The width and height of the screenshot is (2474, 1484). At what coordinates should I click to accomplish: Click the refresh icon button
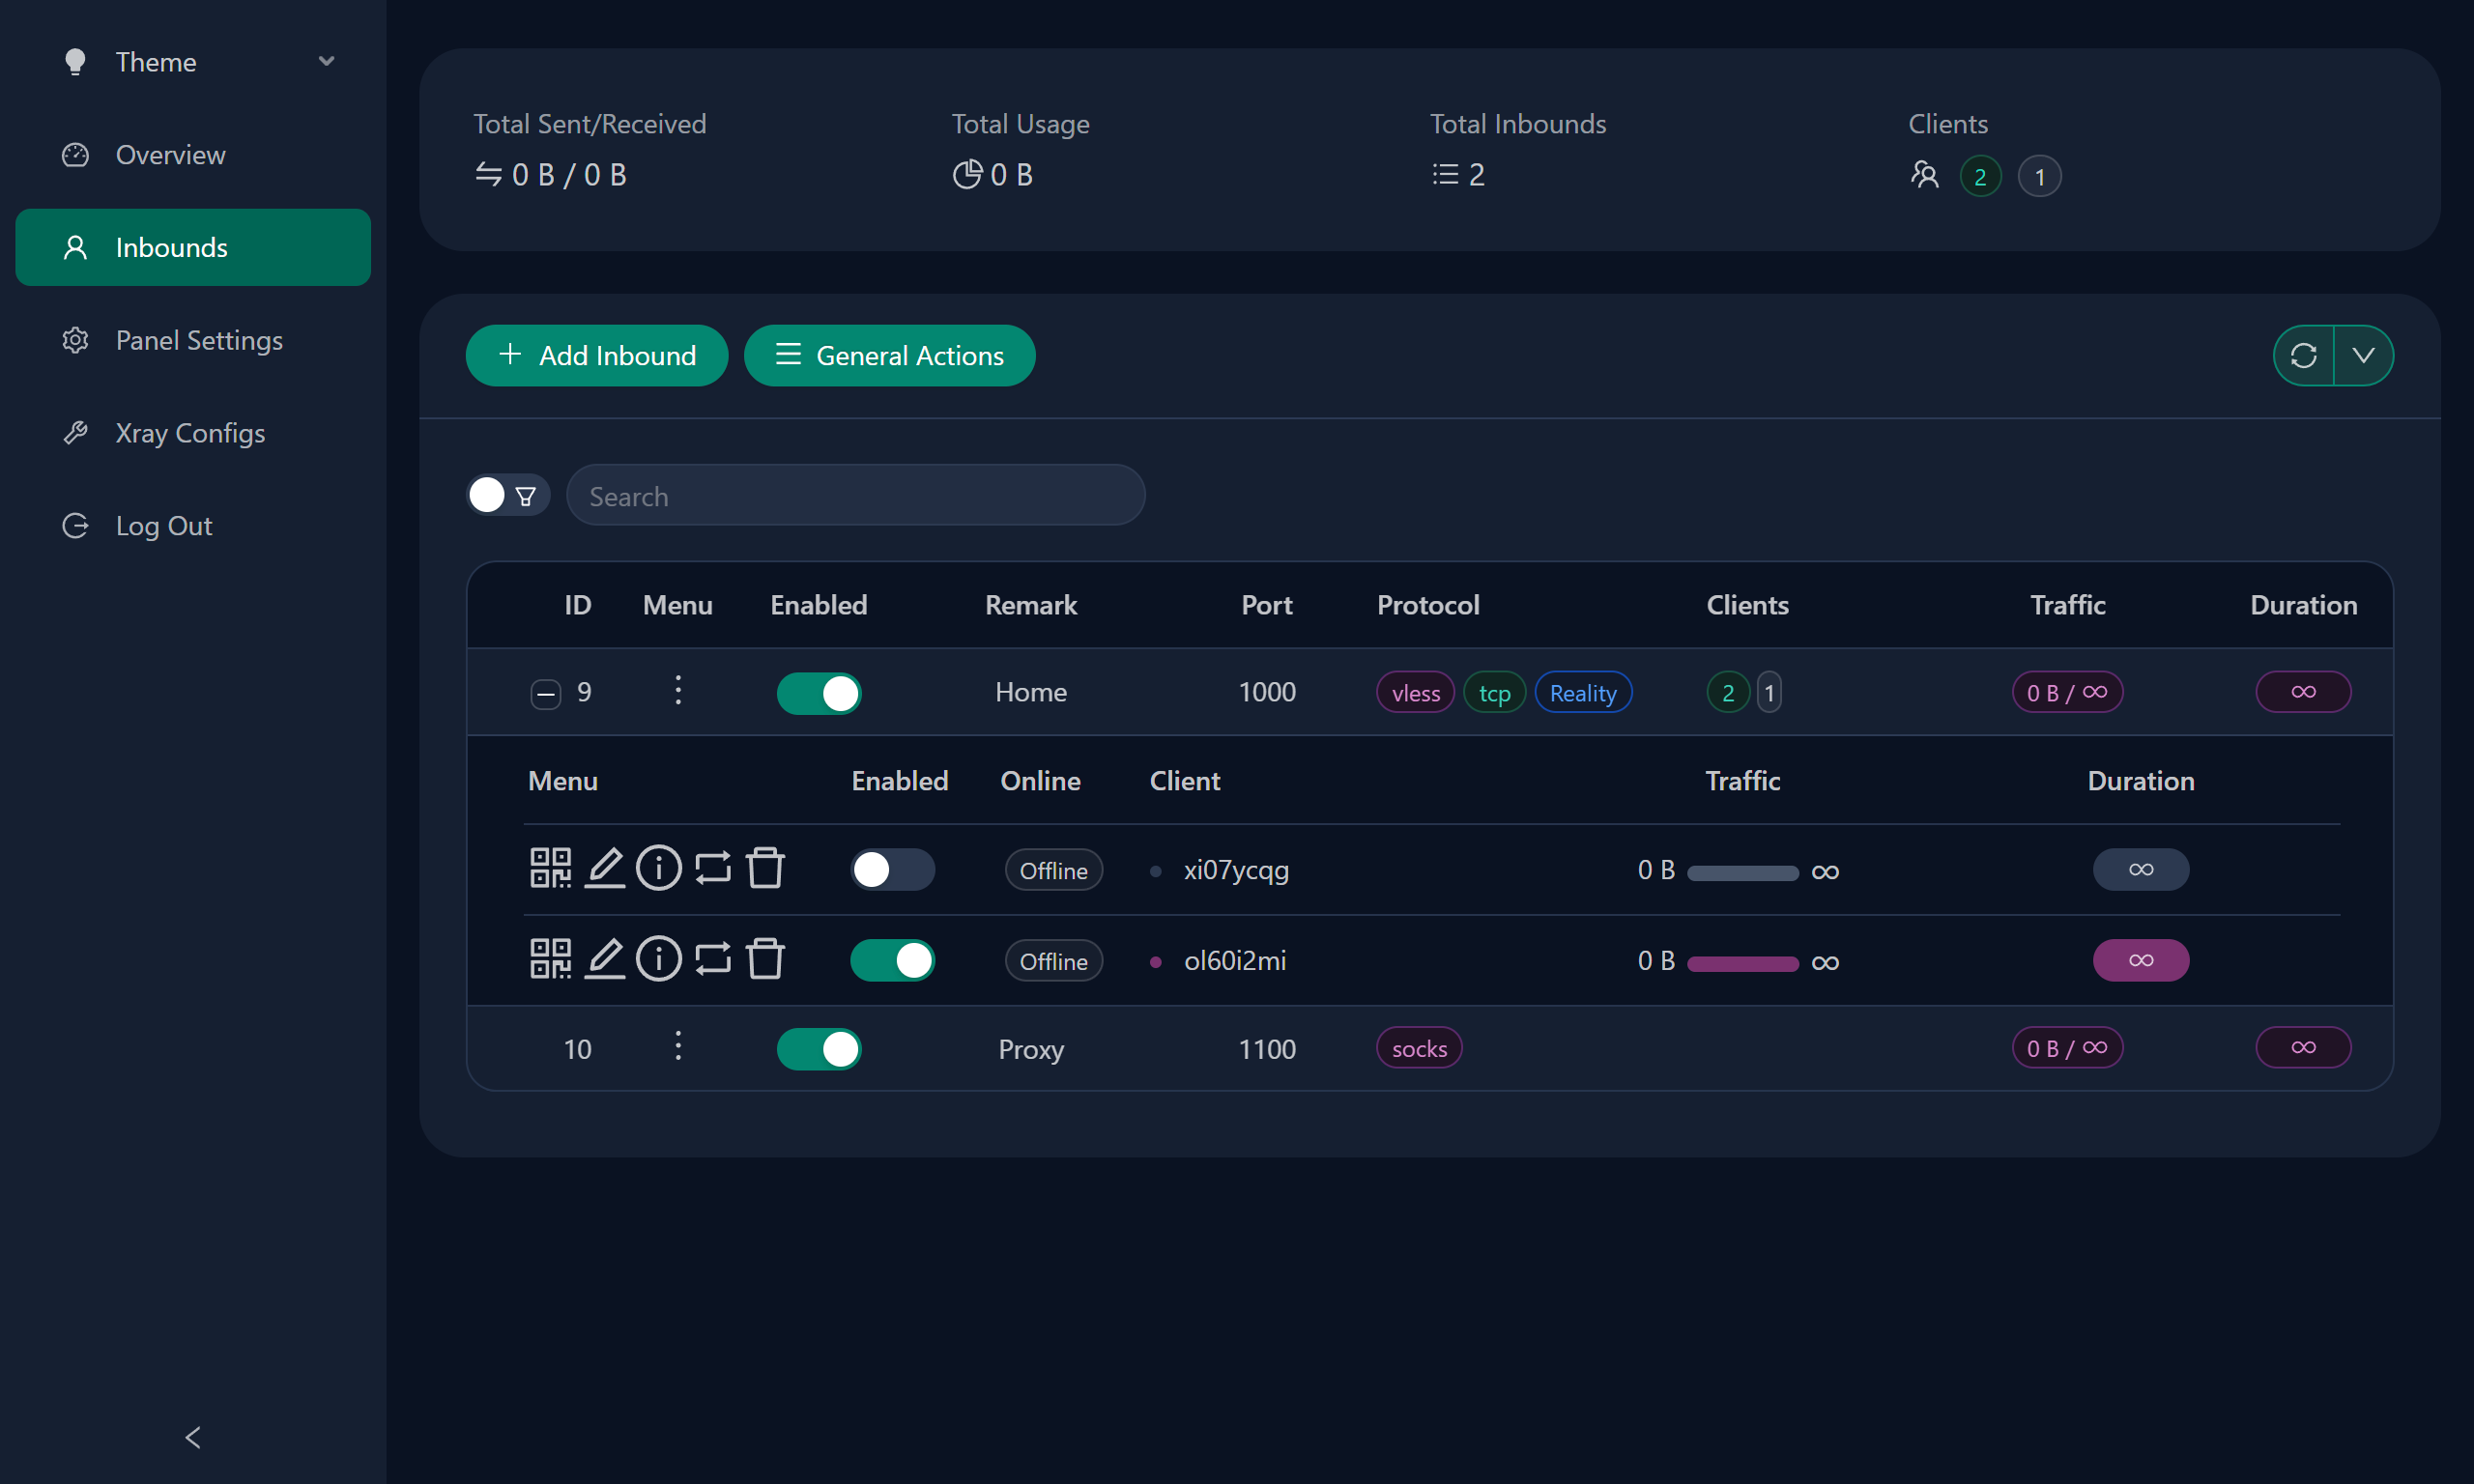pos(2304,355)
